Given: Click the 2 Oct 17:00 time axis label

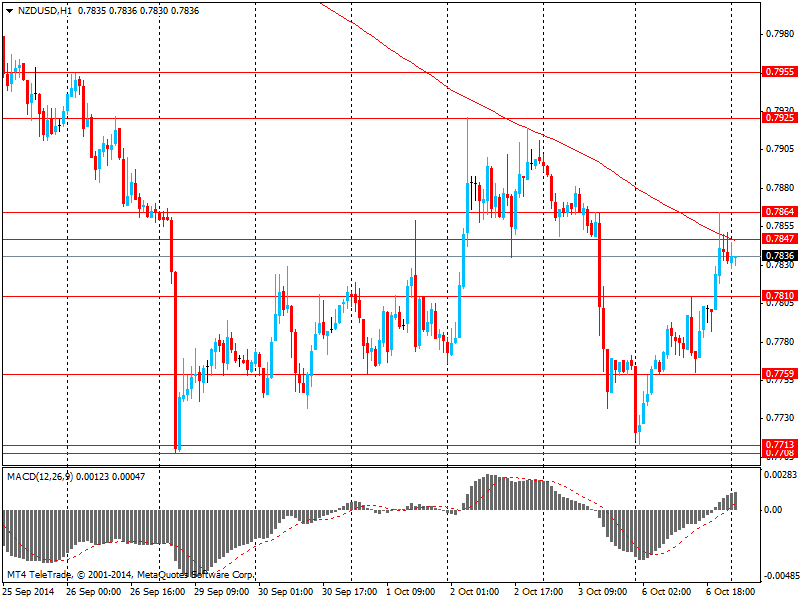Looking at the screenshot, I should point(539,592).
